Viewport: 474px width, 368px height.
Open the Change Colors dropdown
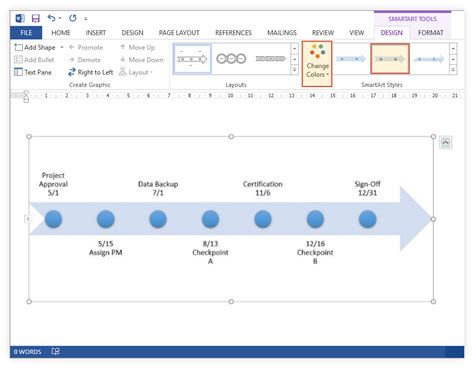click(317, 64)
